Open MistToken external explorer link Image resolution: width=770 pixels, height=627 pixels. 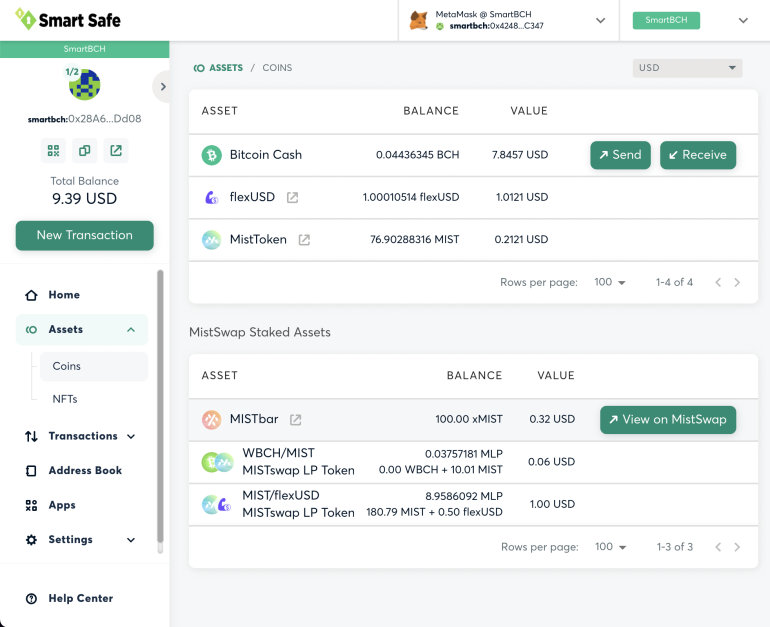coord(304,240)
